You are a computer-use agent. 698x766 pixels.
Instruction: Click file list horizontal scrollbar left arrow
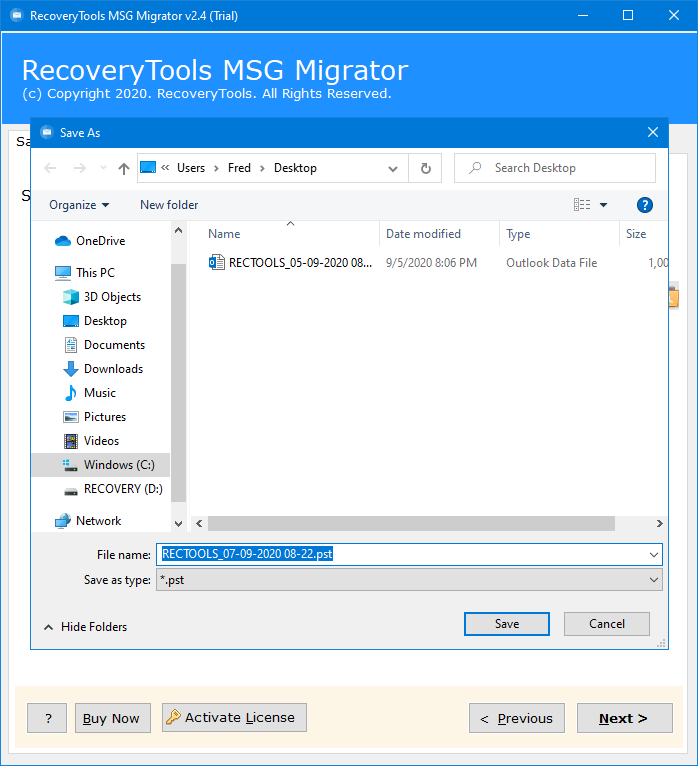199,523
